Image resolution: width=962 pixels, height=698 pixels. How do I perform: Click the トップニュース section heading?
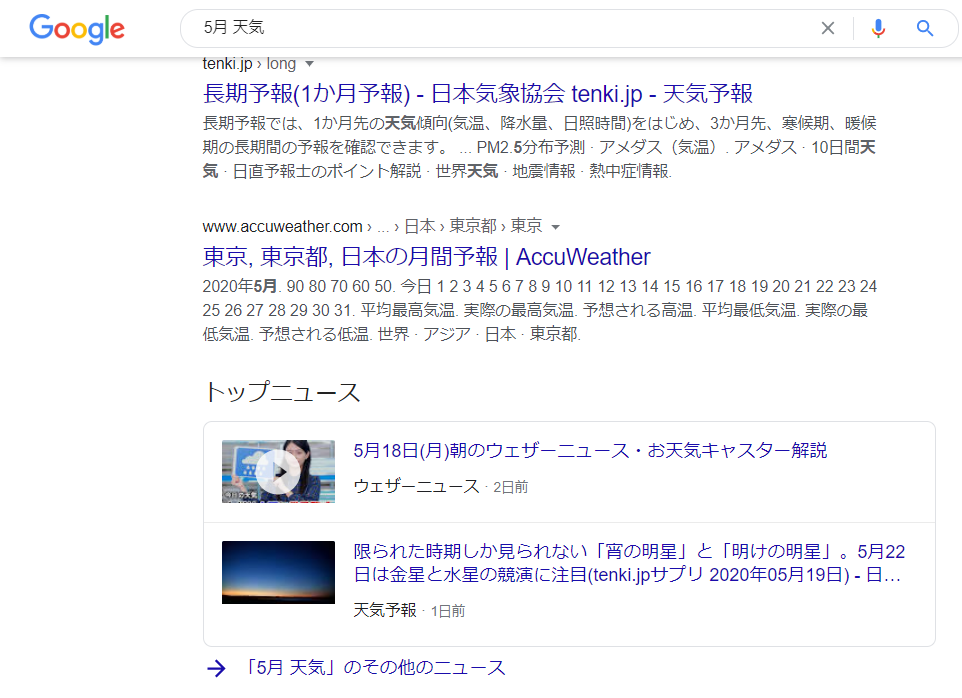(282, 393)
